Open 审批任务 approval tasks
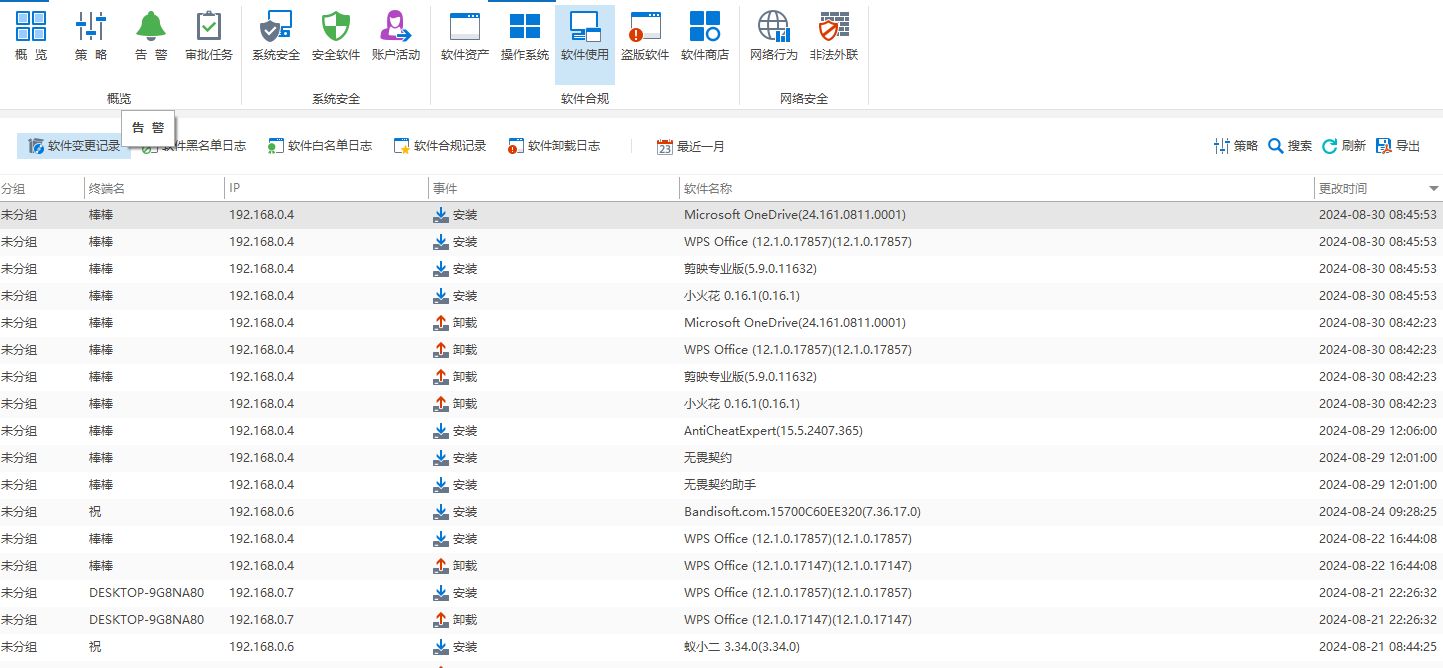 coord(209,36)
